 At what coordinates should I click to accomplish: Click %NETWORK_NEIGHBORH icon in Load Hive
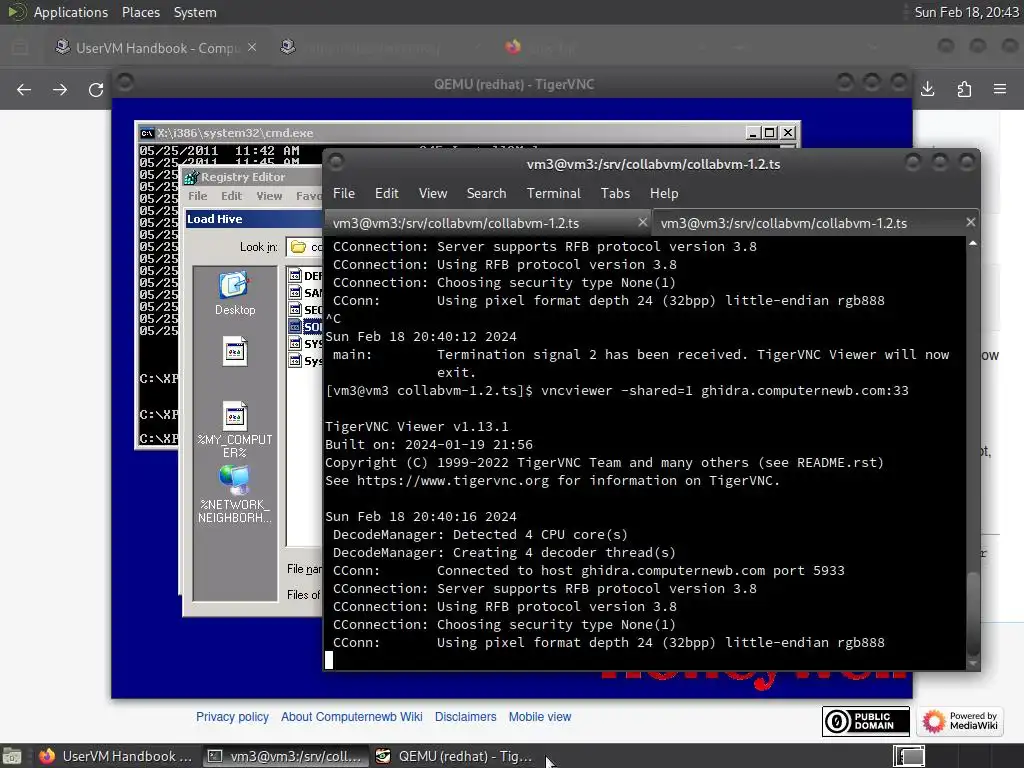tap(234, 494)
